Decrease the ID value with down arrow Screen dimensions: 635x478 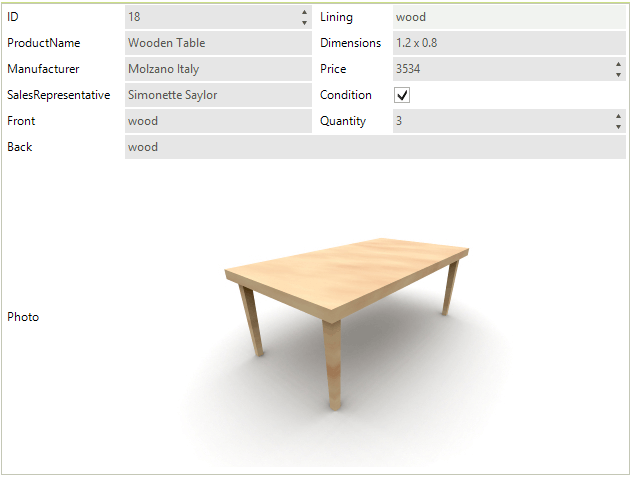(304, 23)
